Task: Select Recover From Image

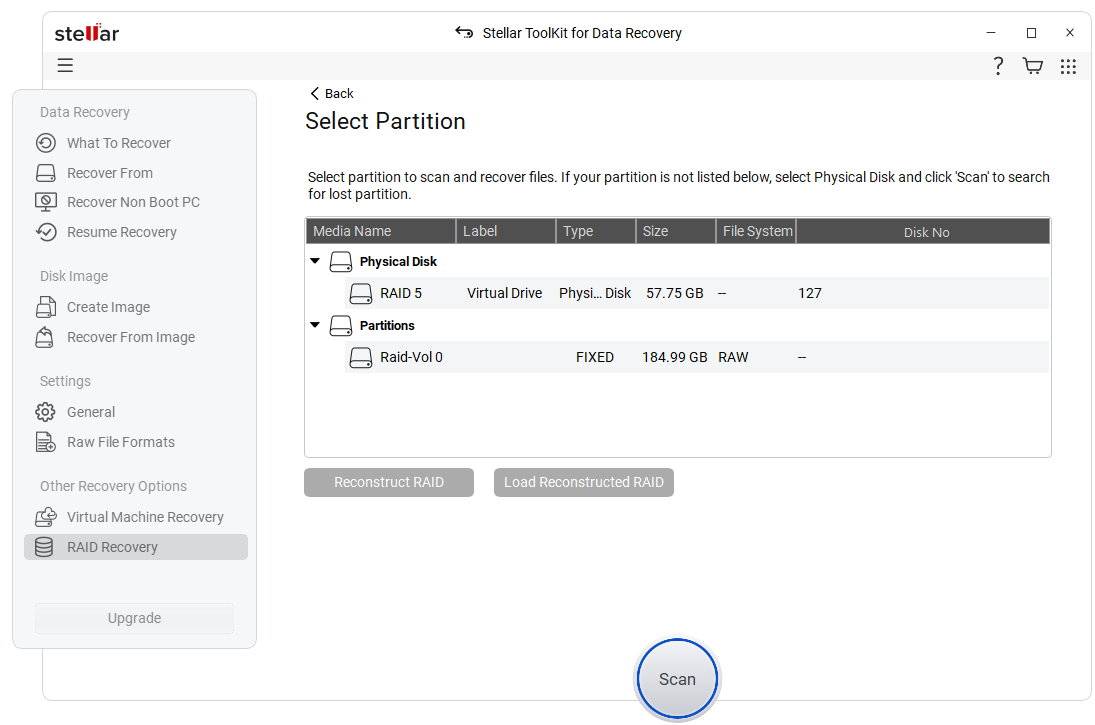Action: 131,337
